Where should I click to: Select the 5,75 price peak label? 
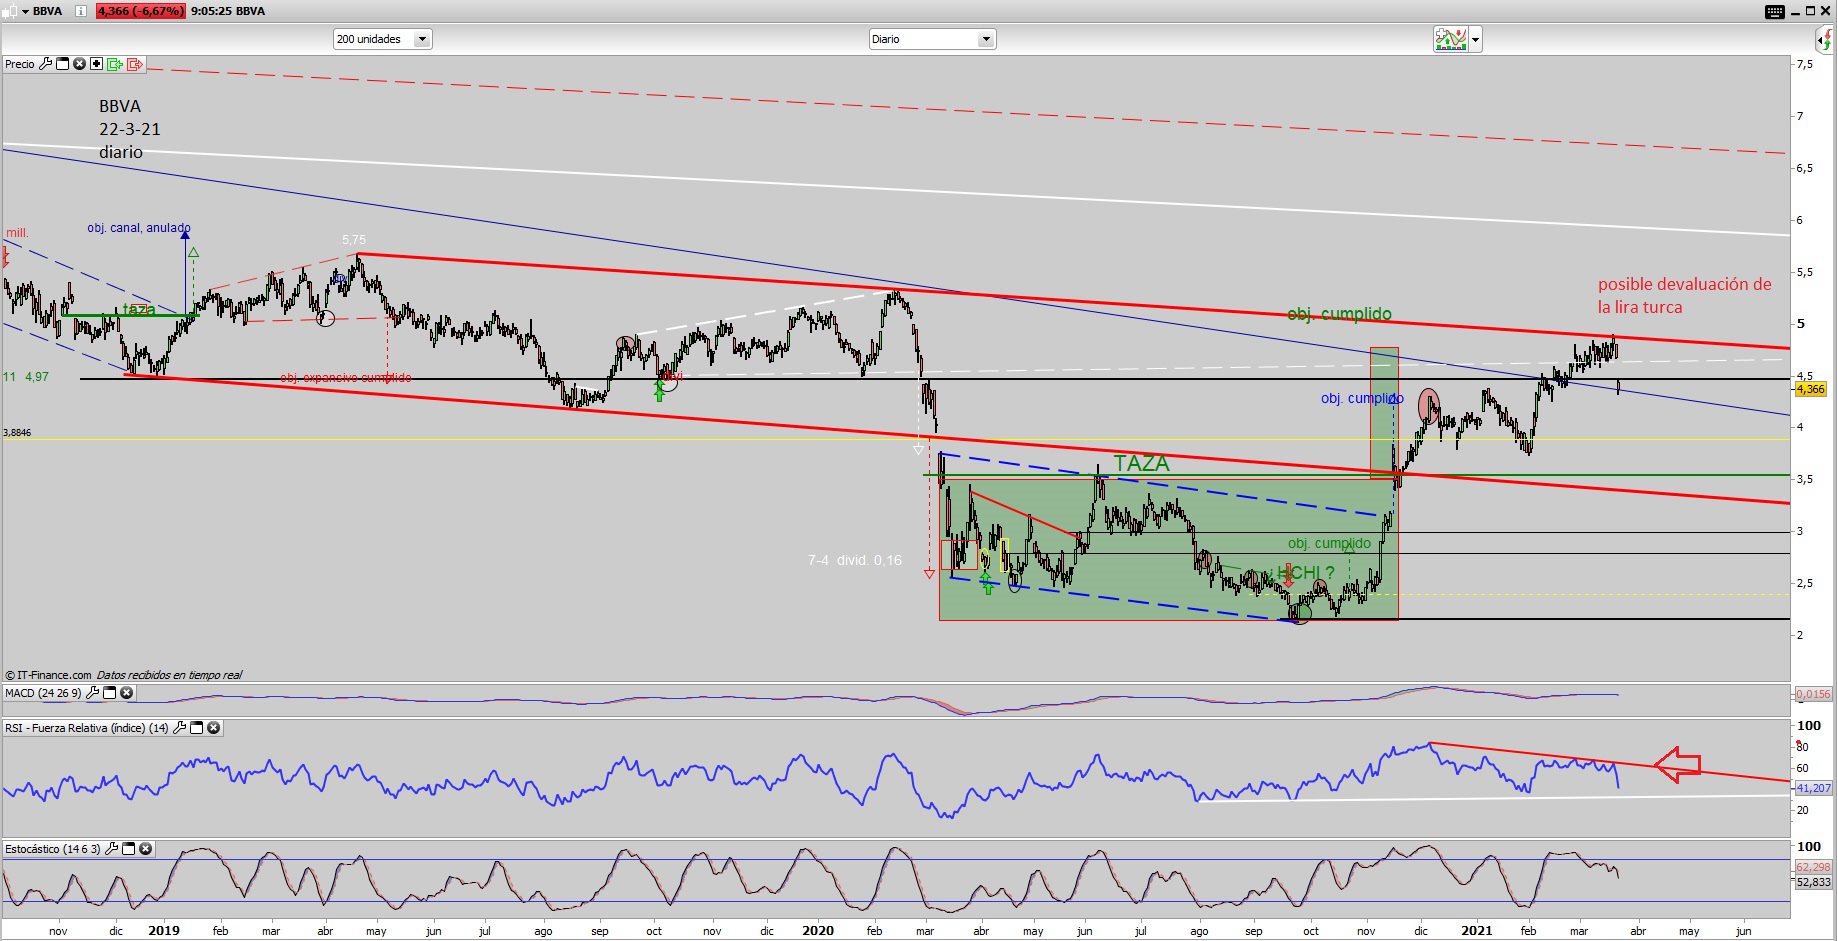tap(354, 240)
